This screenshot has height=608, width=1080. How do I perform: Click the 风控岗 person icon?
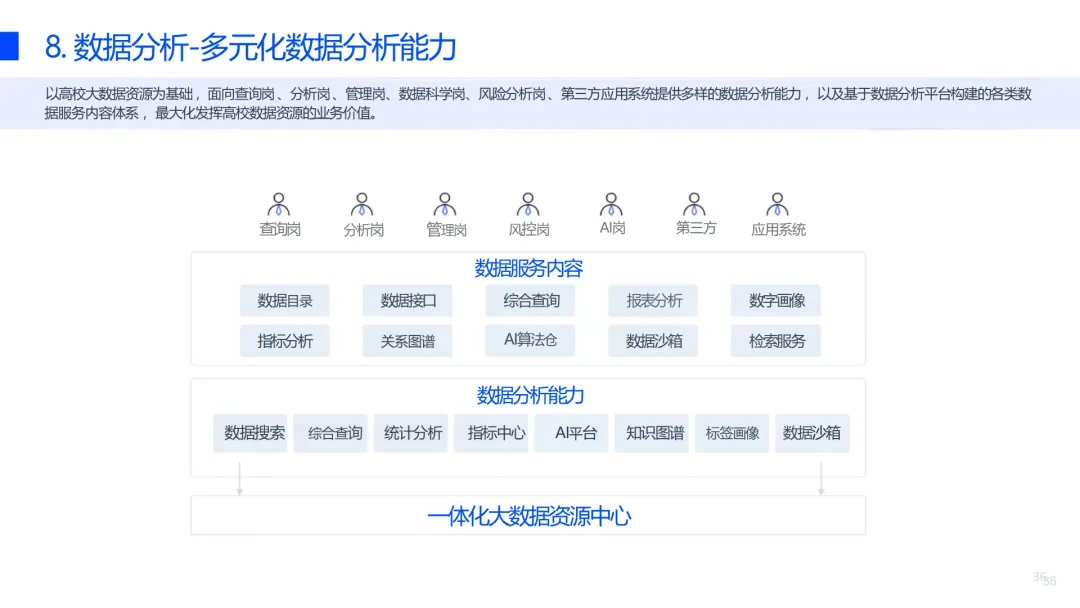pyautogui.click(x=528, y=205)
